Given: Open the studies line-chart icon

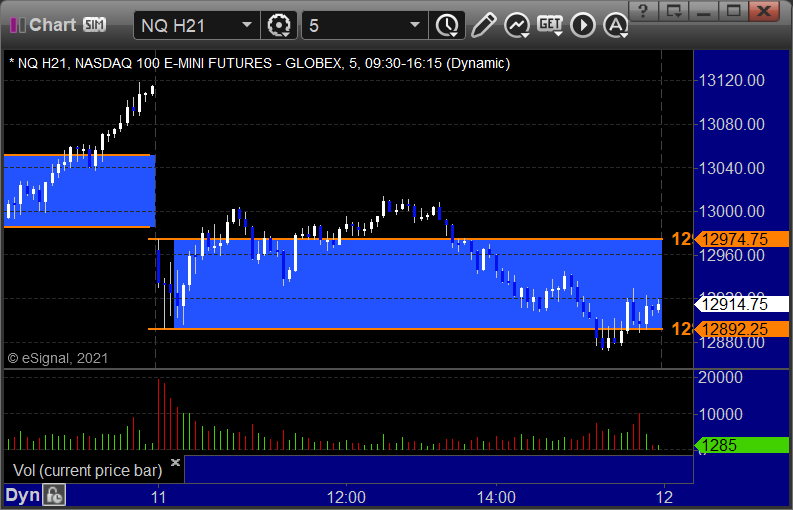Looking at the screenshot, I should (x=517, y=25).
